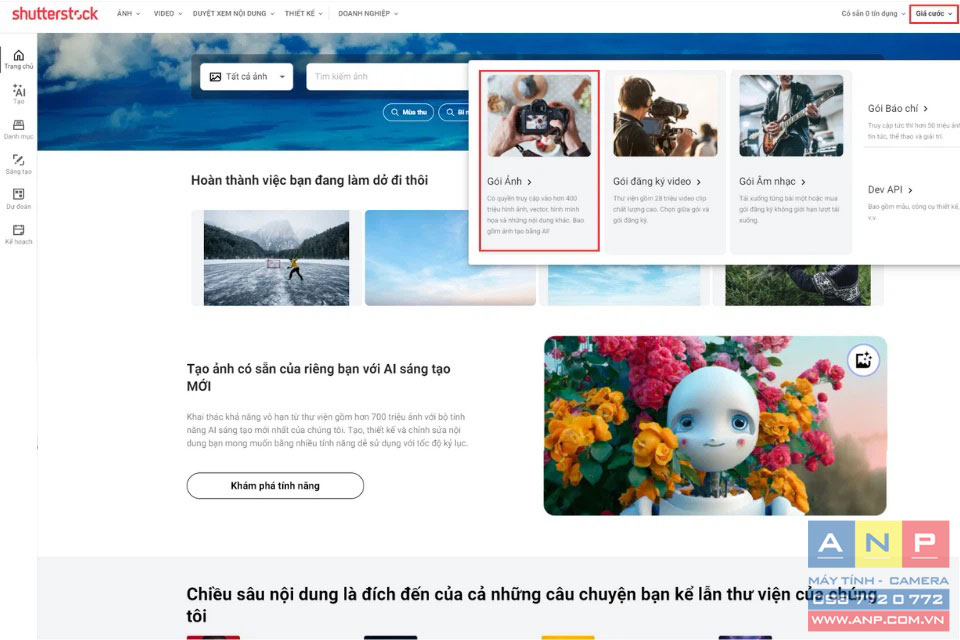Open the VIDEO menu dropdown

[168, 13]
